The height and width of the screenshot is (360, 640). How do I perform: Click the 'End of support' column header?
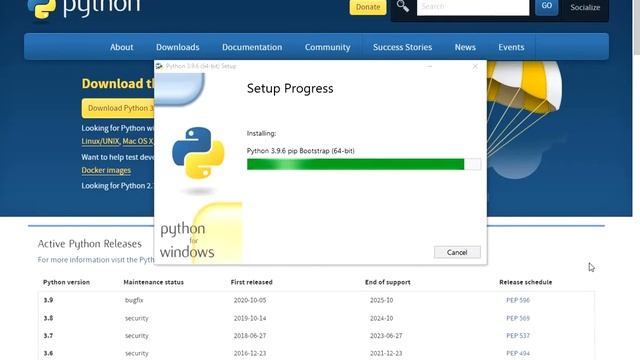coord(387,282)
